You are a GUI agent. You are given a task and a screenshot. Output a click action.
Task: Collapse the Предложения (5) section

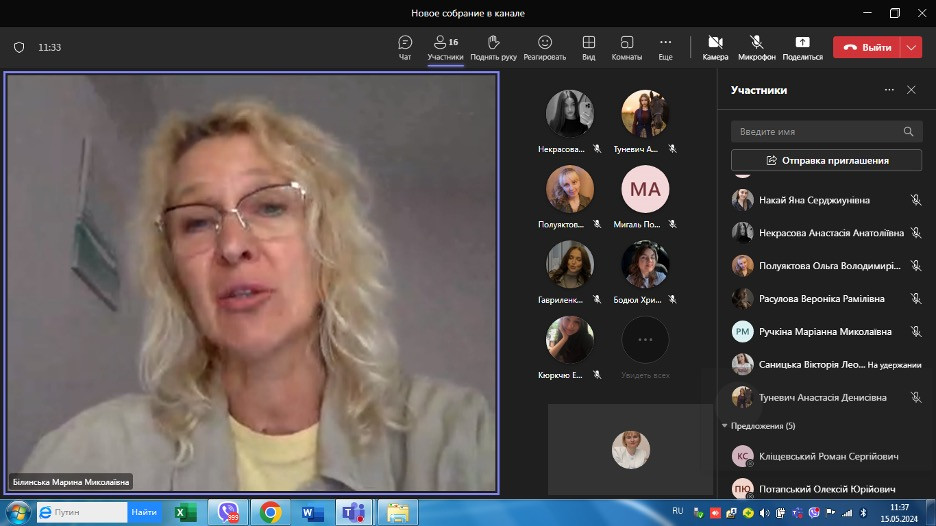[725, 426]
